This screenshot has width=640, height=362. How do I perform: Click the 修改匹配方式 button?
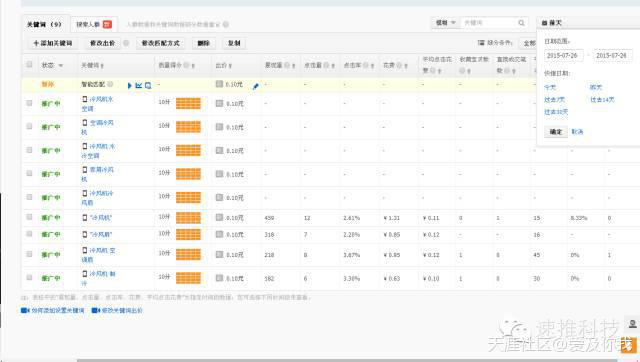point(160,43)
